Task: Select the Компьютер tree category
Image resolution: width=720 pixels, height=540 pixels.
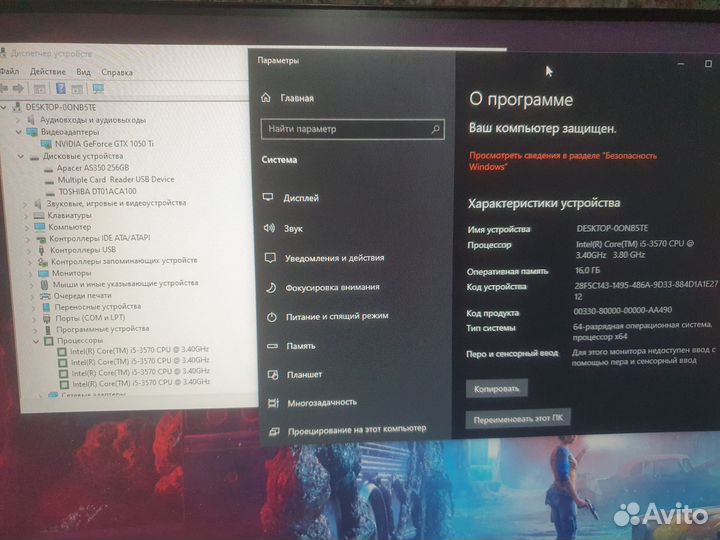Action: (x=70, y=227)
